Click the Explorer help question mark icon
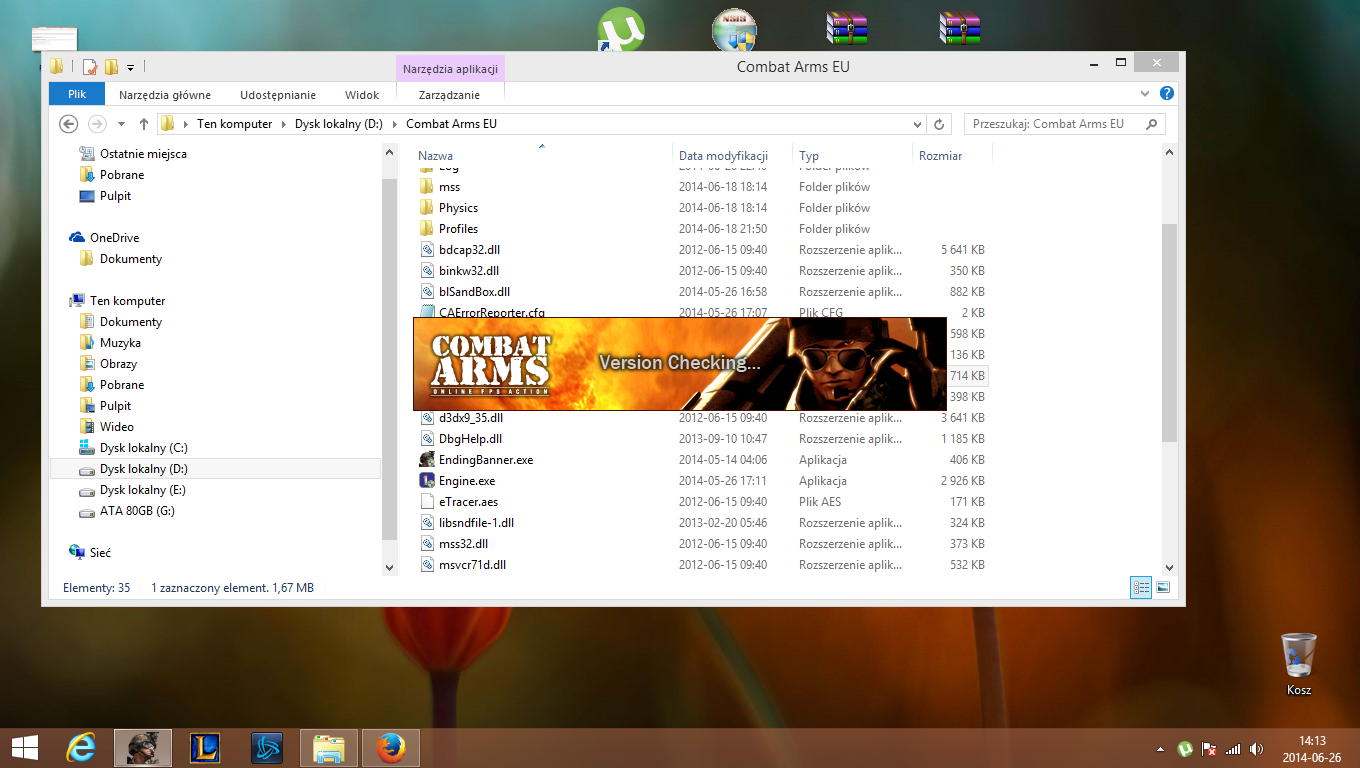Screen dimensions: 1360x768 [x=1166, y=93]
